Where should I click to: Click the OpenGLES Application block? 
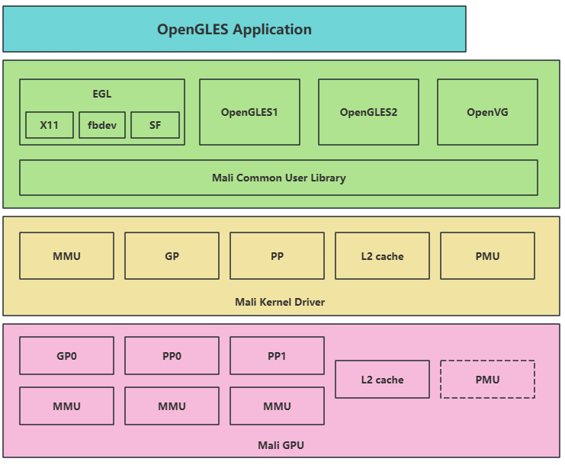(234, 29)
